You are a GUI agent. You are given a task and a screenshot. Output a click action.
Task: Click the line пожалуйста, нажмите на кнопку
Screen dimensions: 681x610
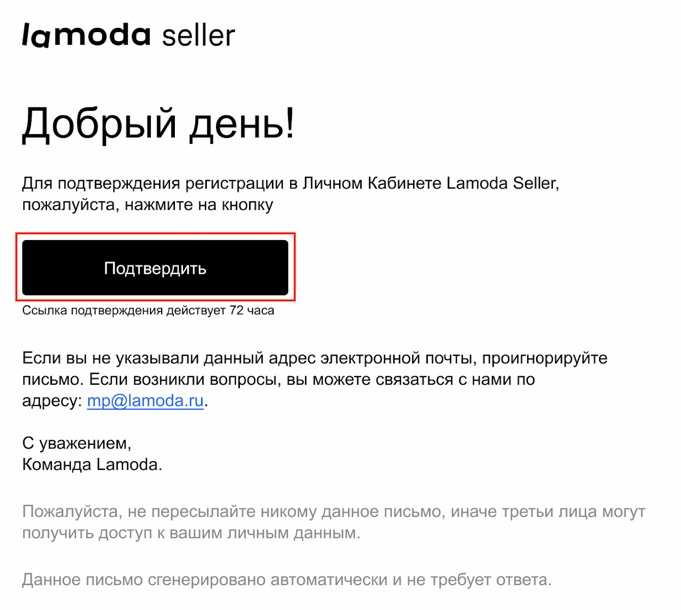147,205
